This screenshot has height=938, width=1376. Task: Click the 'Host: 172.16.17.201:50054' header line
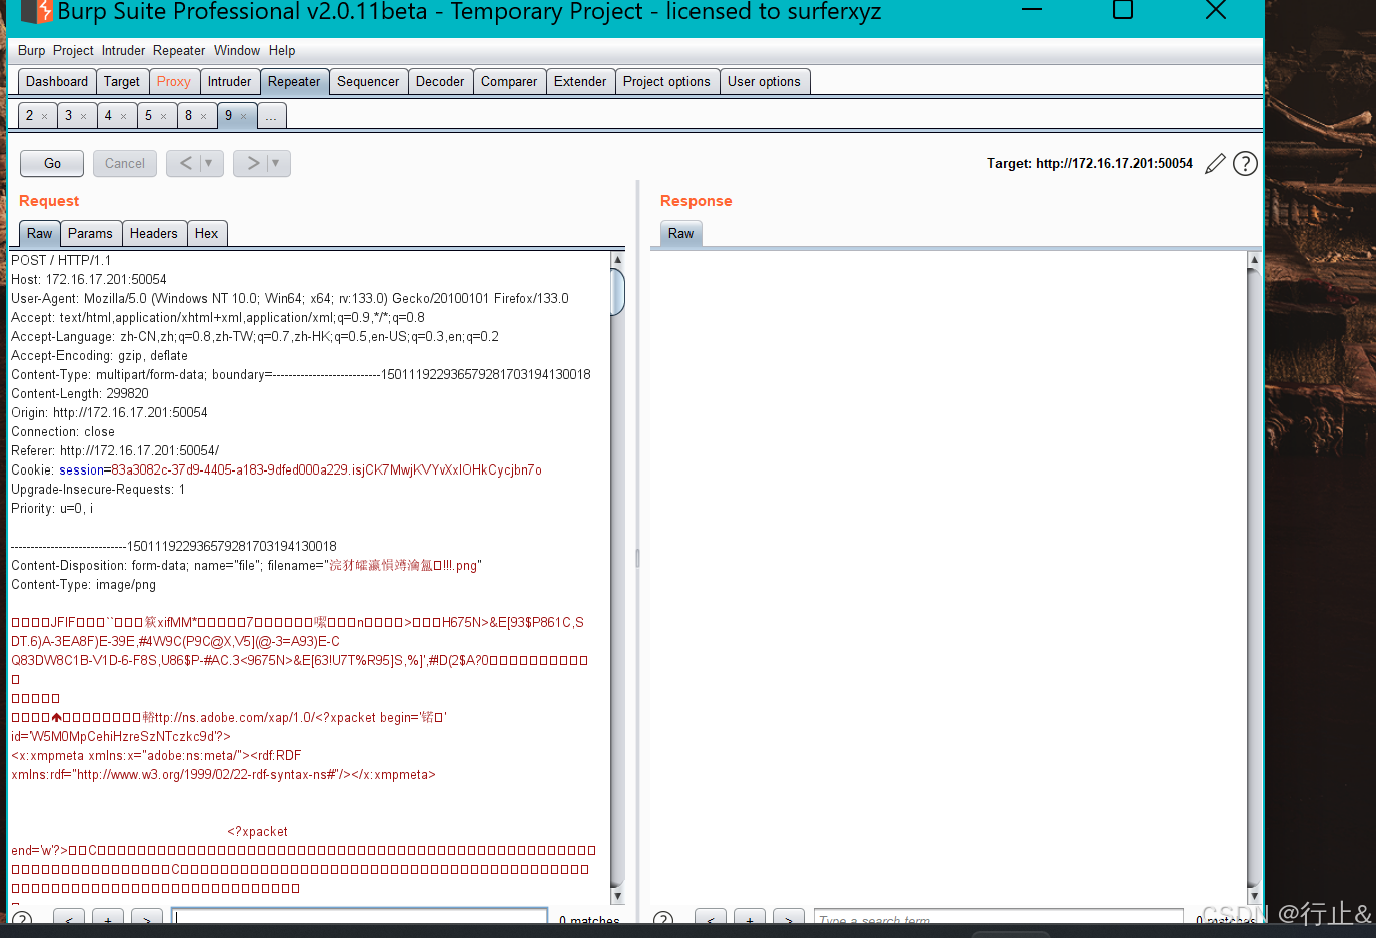tap(89, 279)
